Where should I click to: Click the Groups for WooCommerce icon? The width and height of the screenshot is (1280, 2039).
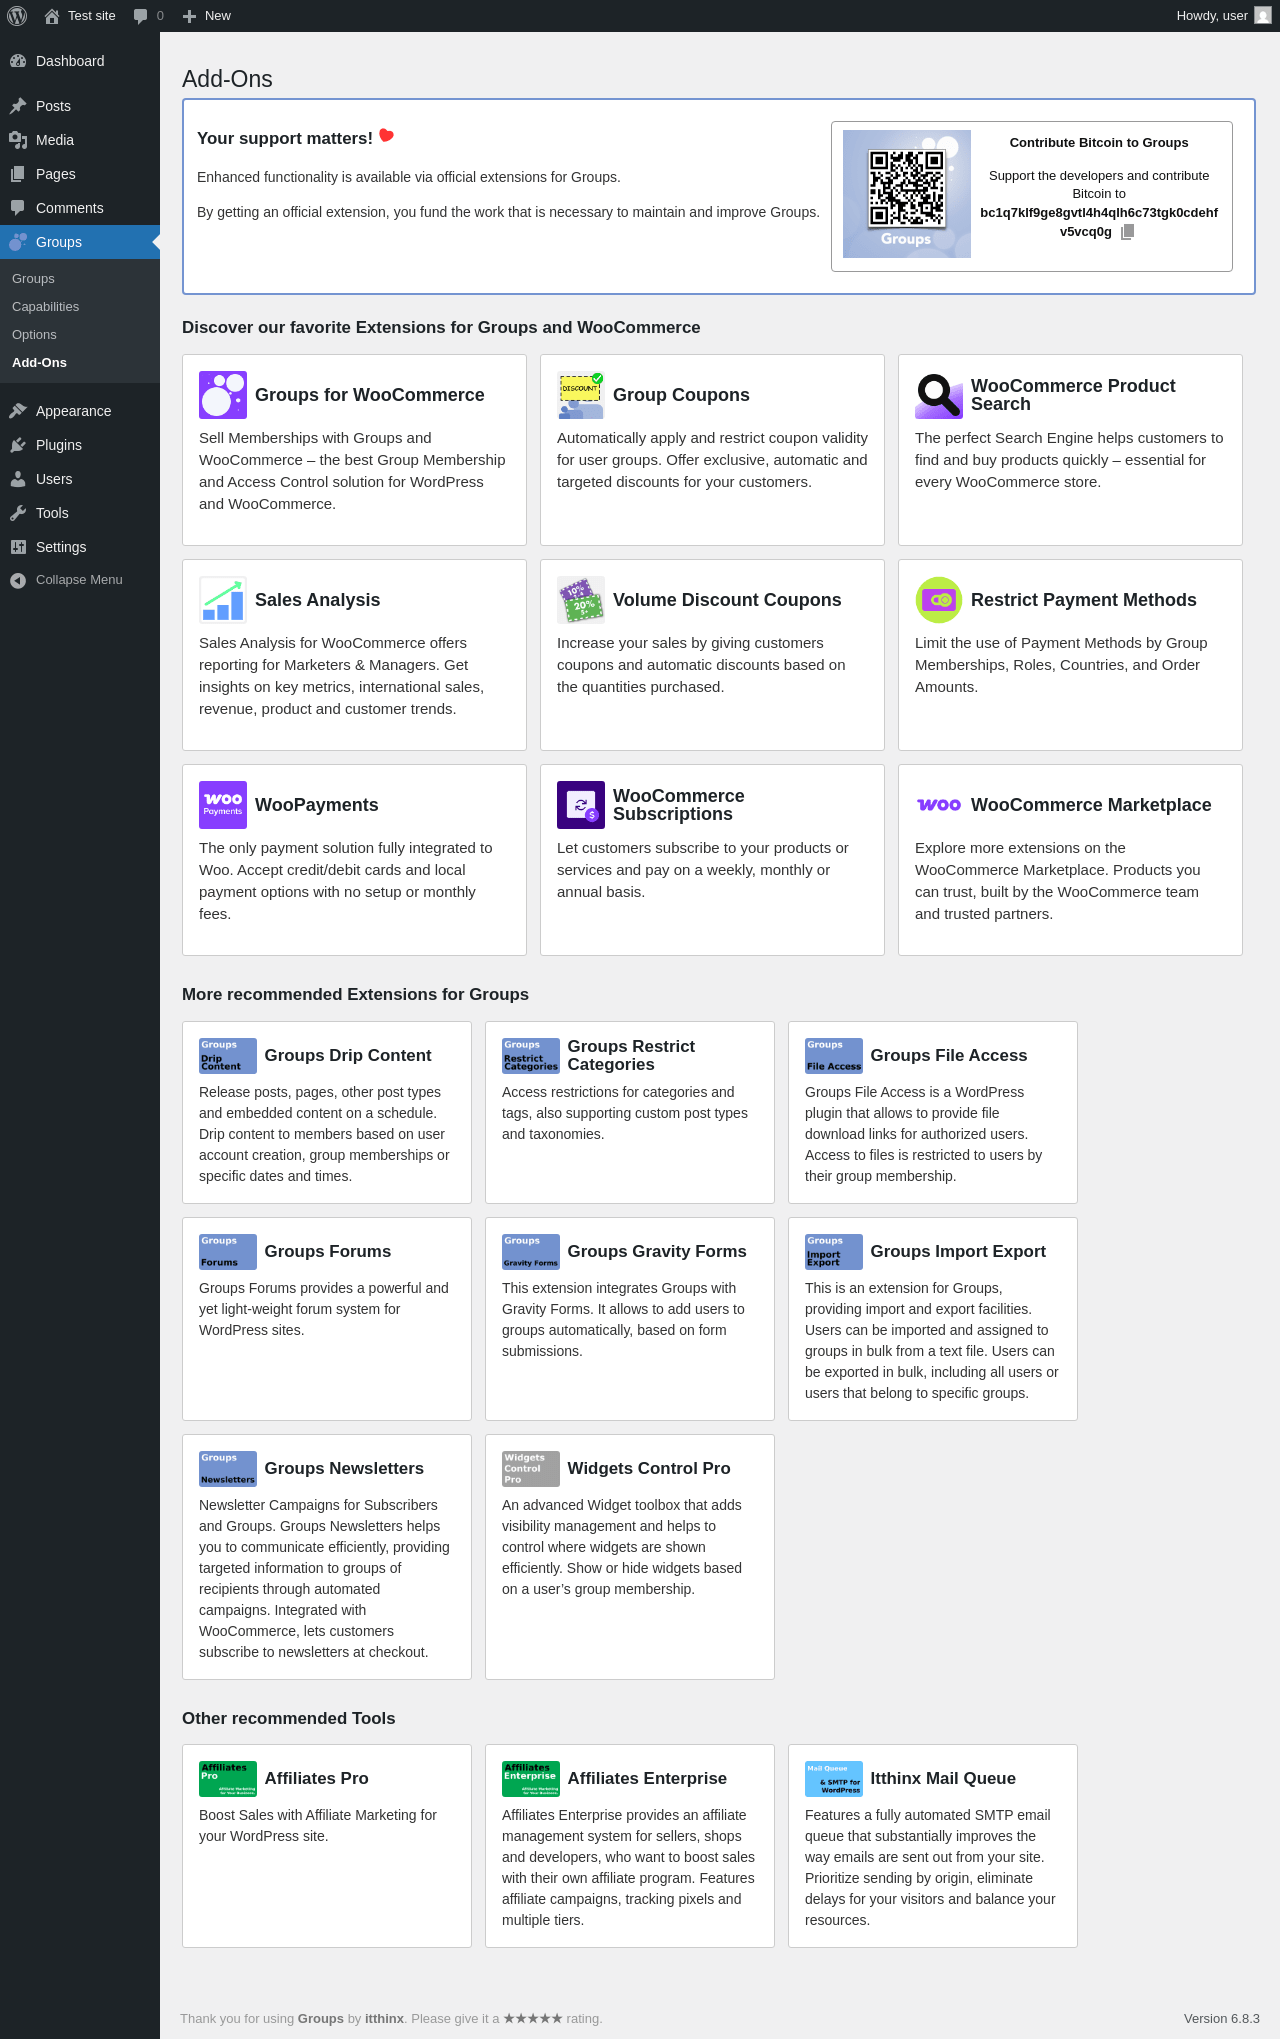click(x=223, y=395)
